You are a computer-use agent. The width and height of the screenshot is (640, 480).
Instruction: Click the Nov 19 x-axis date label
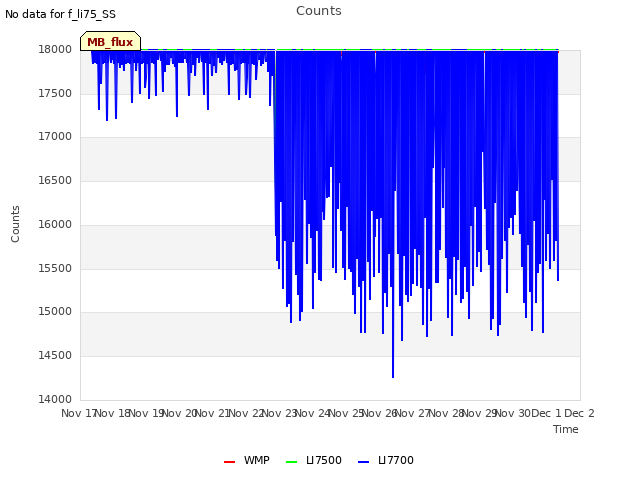(x=147, y=413)
